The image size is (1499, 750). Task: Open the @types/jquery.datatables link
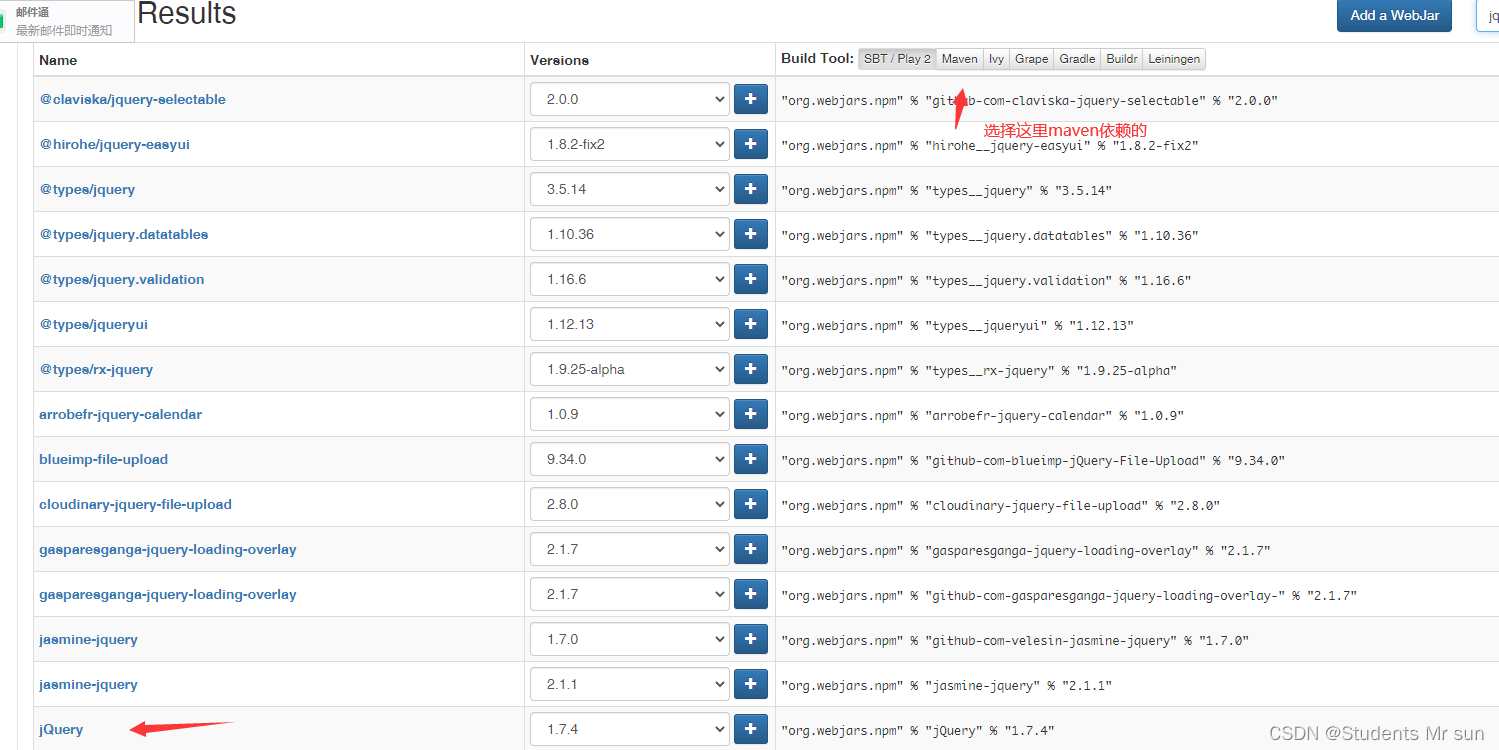[x=124, y=234]
